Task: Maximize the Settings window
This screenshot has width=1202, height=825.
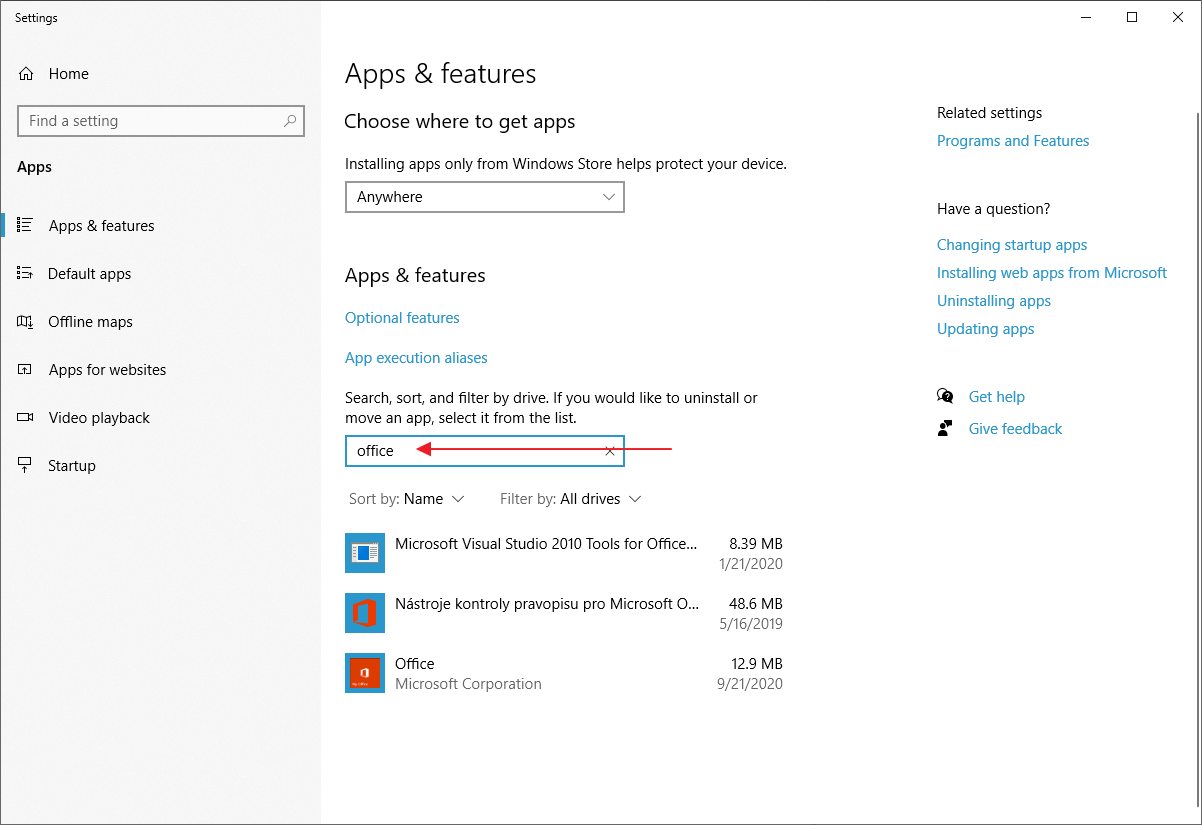Action: tap(1132, 17)
